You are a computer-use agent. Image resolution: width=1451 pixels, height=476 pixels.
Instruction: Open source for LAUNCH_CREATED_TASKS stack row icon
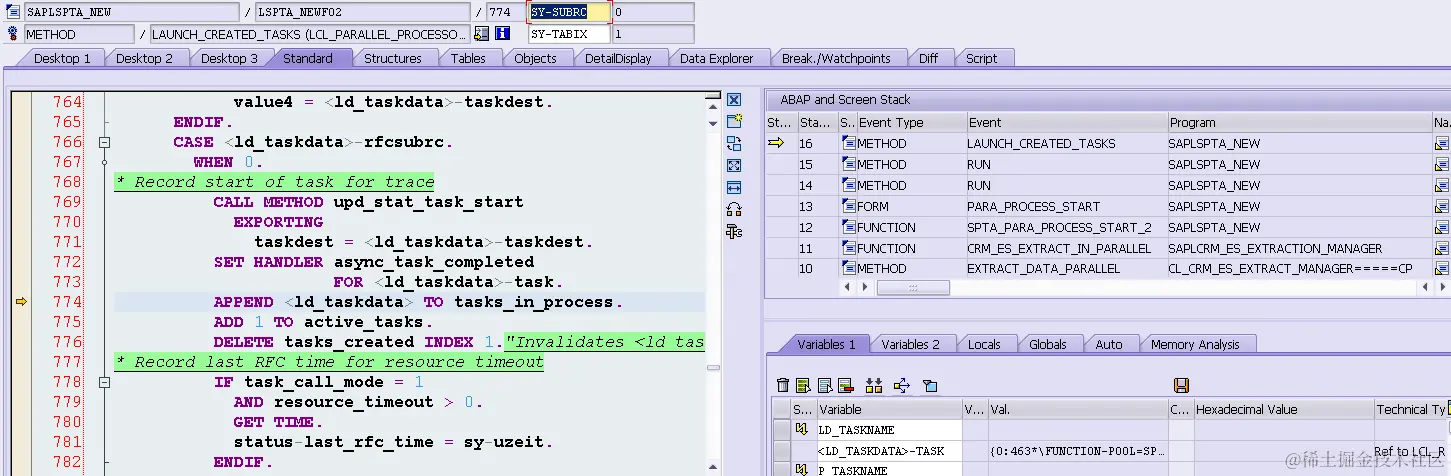point(1441,144)
